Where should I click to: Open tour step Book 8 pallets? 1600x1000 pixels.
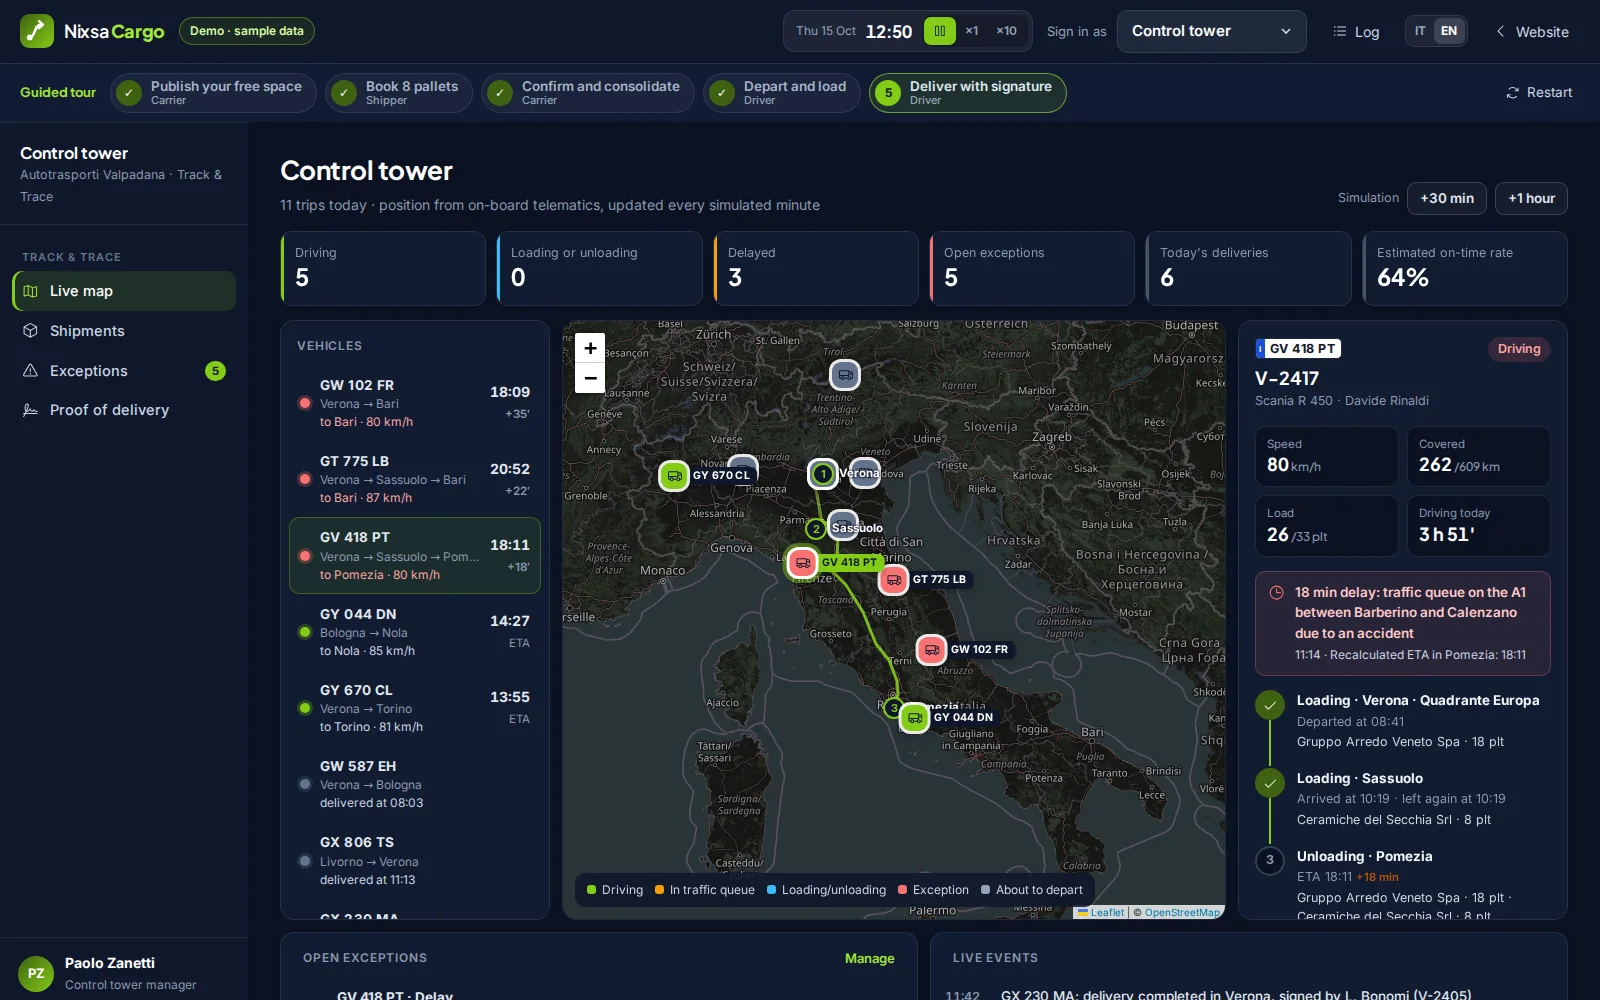[398, 92]
